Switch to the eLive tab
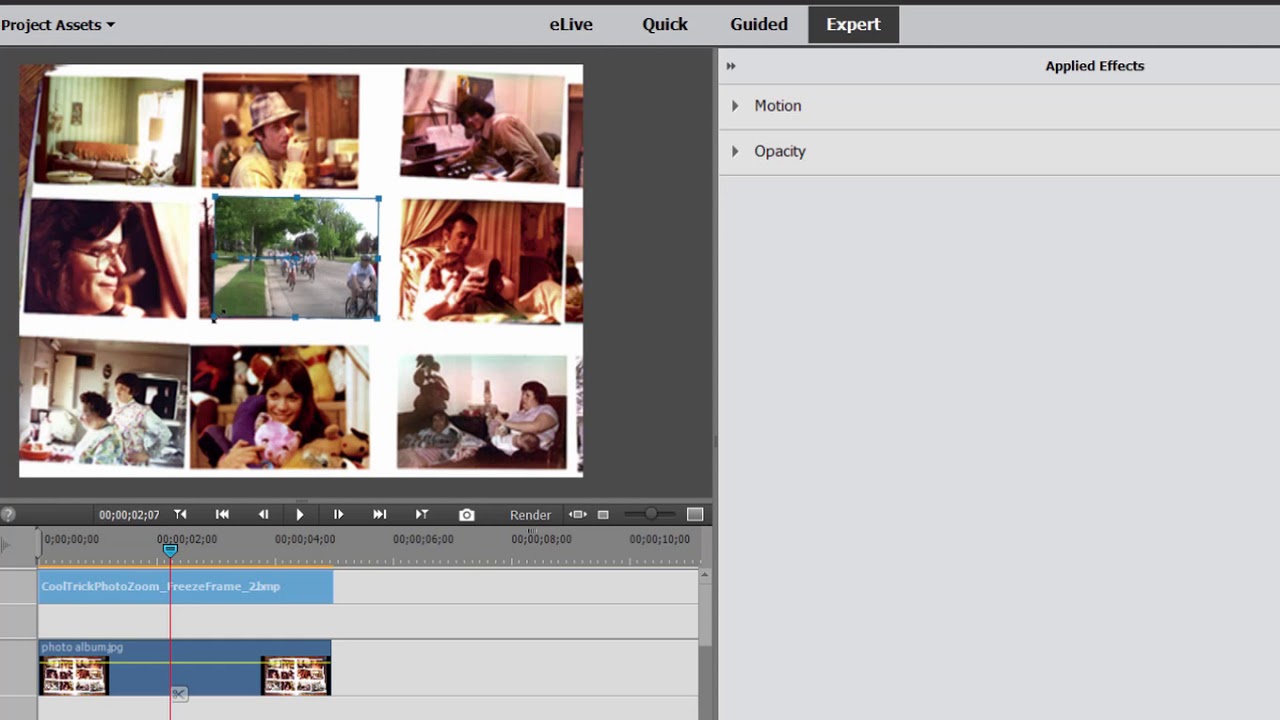This screenshot has width=1280, height=720. point(571,25)
